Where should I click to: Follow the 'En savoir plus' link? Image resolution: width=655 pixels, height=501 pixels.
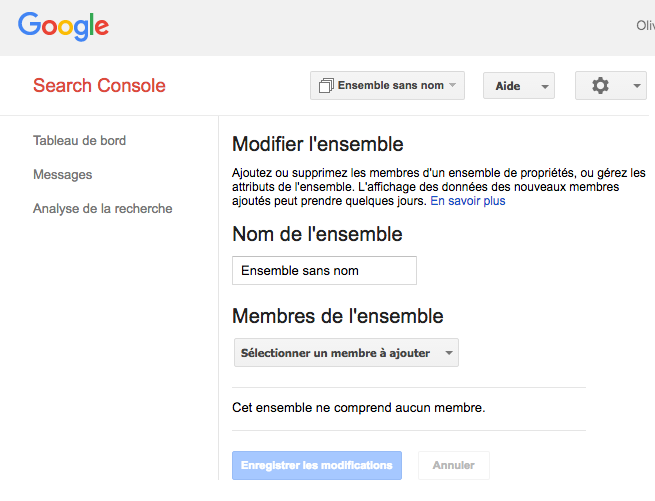pyautogui.click(x=468, y=201)
